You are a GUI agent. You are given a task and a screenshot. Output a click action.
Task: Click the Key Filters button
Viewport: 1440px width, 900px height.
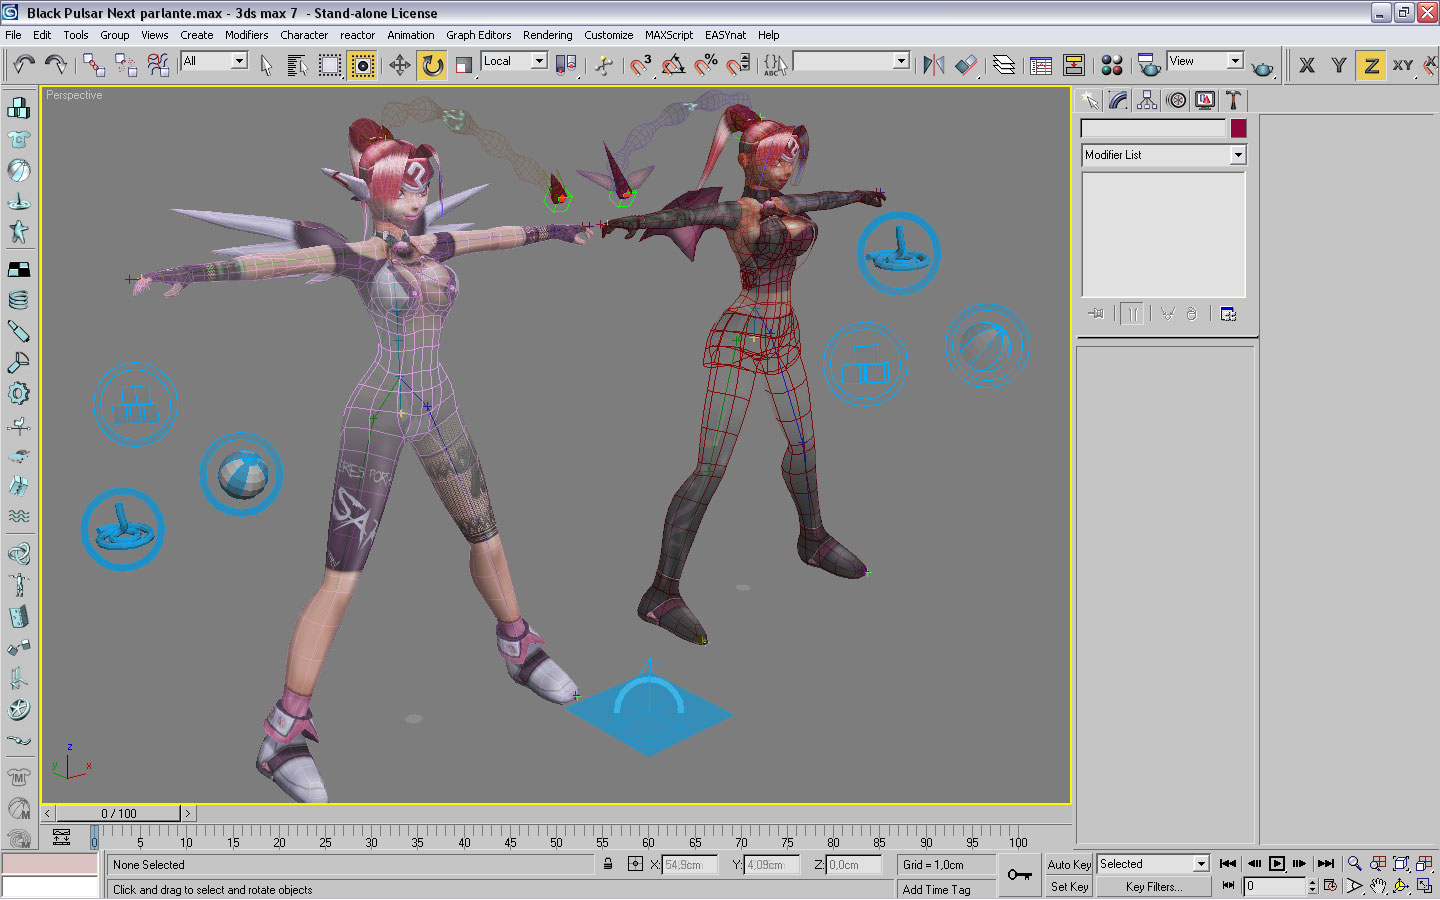pos(1154,887)
